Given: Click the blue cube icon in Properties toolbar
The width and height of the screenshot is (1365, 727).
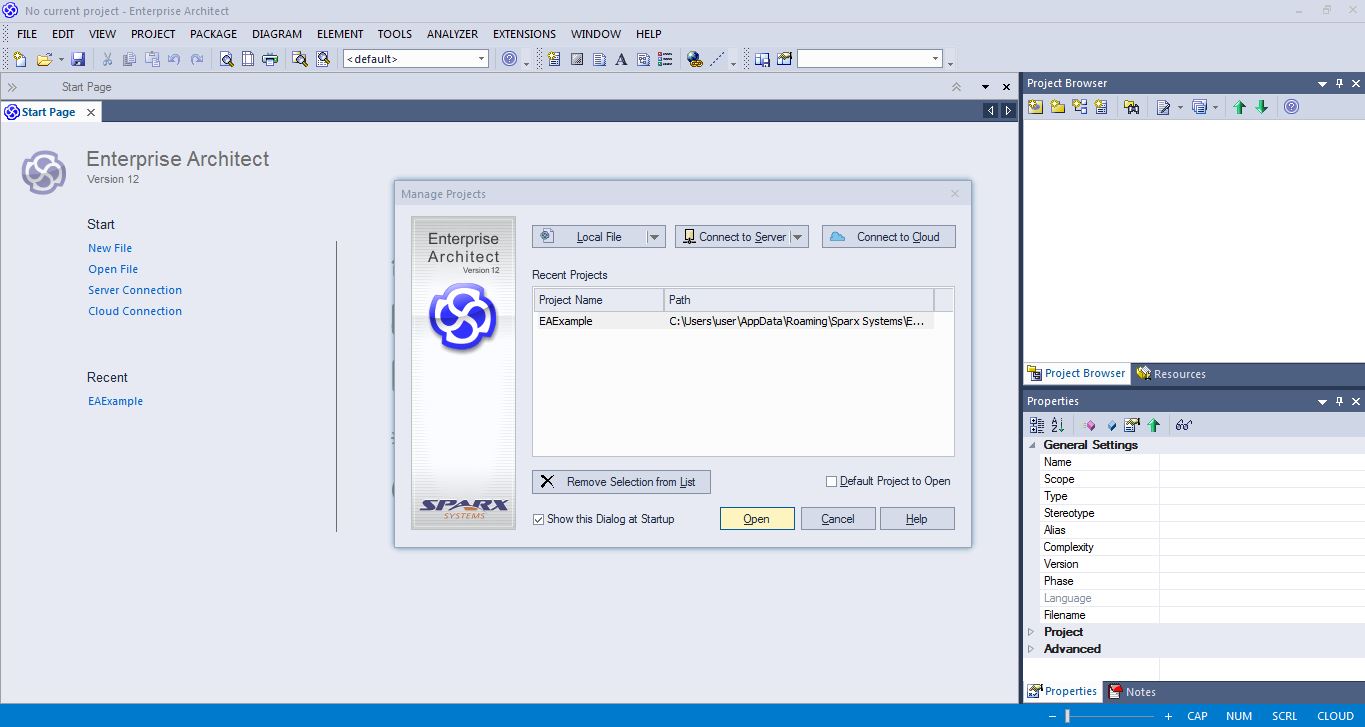Looking at the screenshot, I should [x=1111, y=425].
